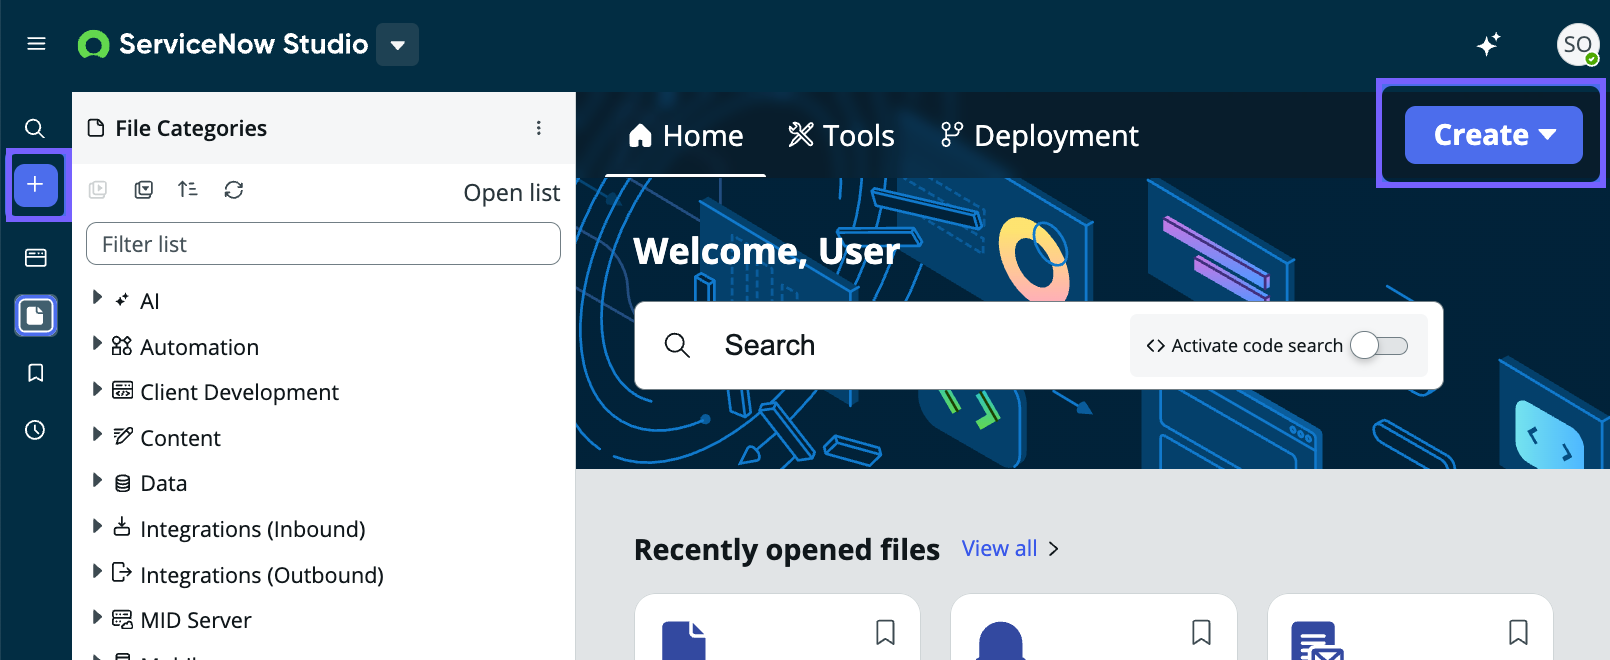Image resolution: width=1610 pixels, height=660 pixels.
Task: Open search in the left sidebar
Action: pyautogui.click(x=35, y=128)
